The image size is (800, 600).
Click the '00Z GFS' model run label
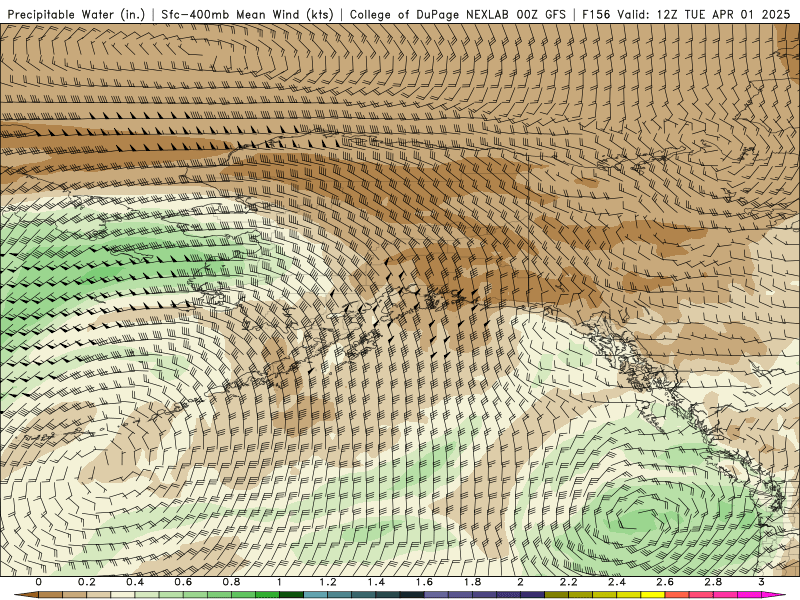(541, 14)
